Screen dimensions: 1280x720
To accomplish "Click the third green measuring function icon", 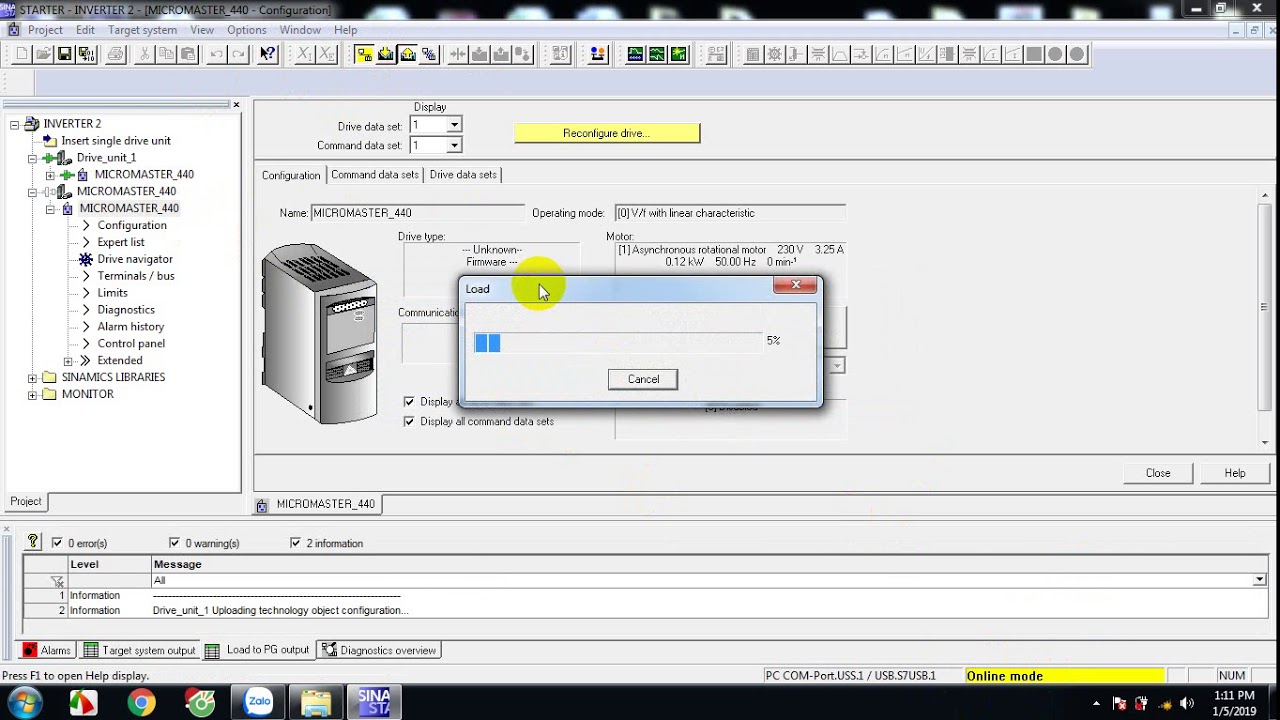I will tap(679, 54).
